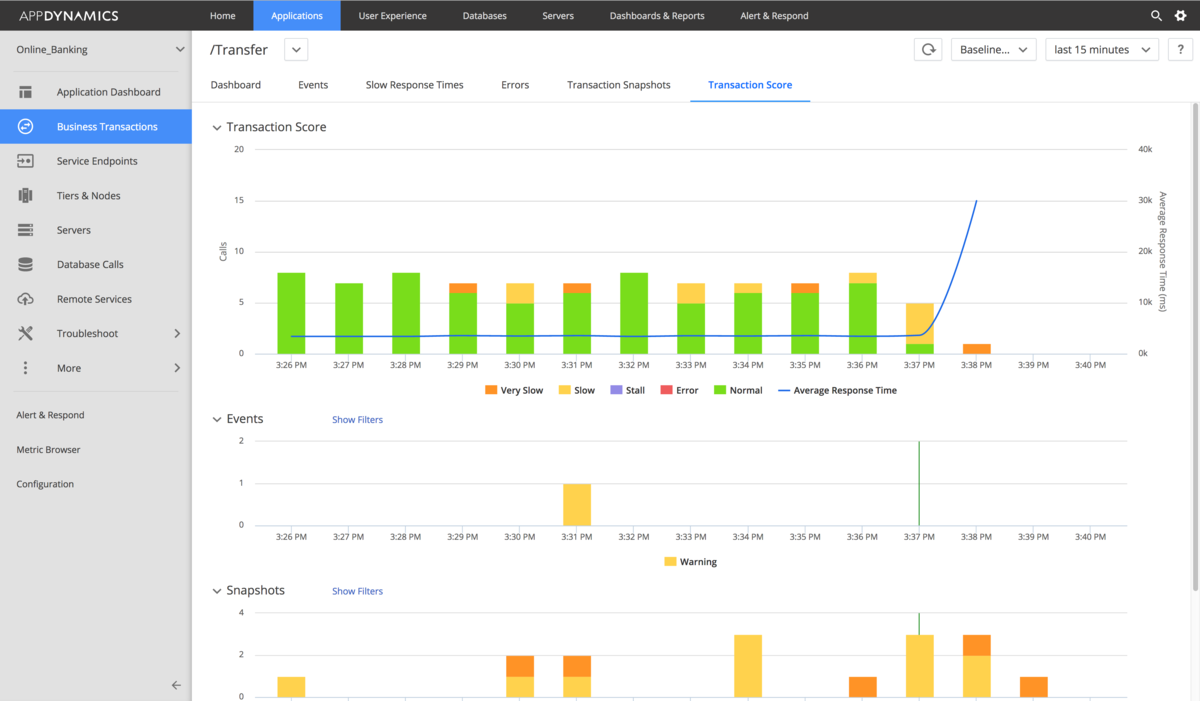Open the search magnifier icon
This screenshot has width=1200, height=701.
(1156, 16)
